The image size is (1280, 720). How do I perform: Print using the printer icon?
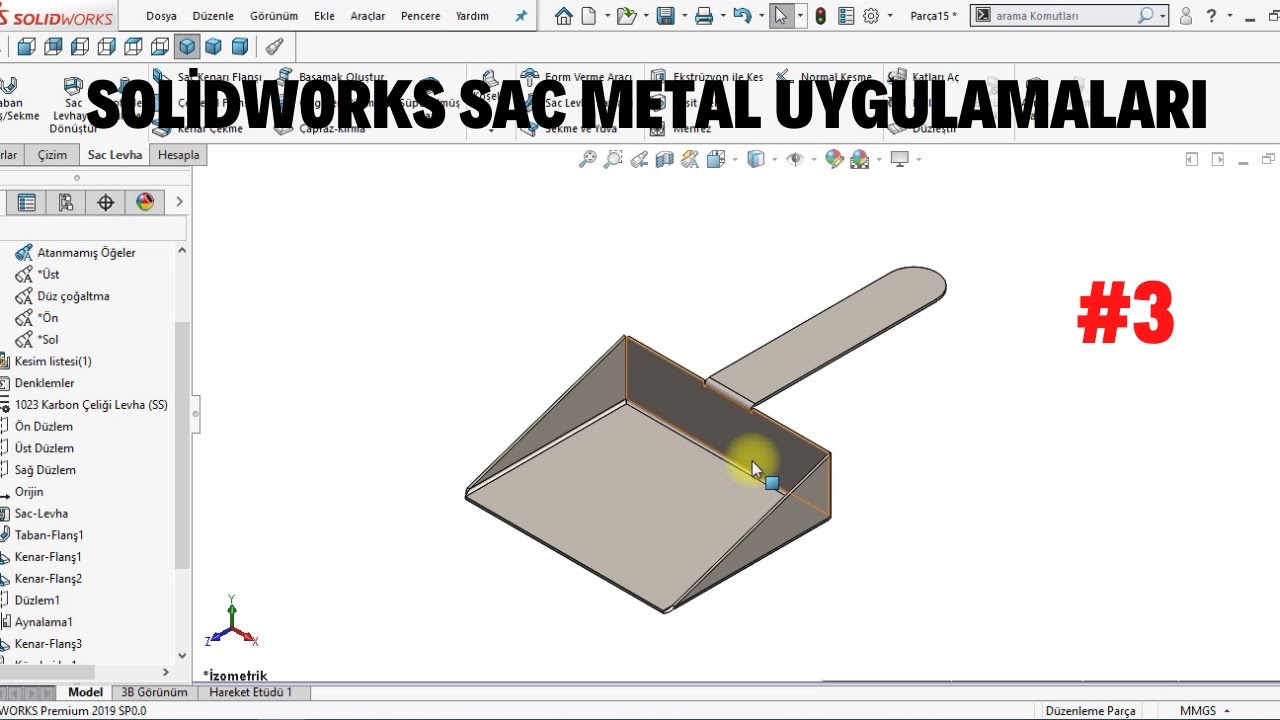point(704,16)
